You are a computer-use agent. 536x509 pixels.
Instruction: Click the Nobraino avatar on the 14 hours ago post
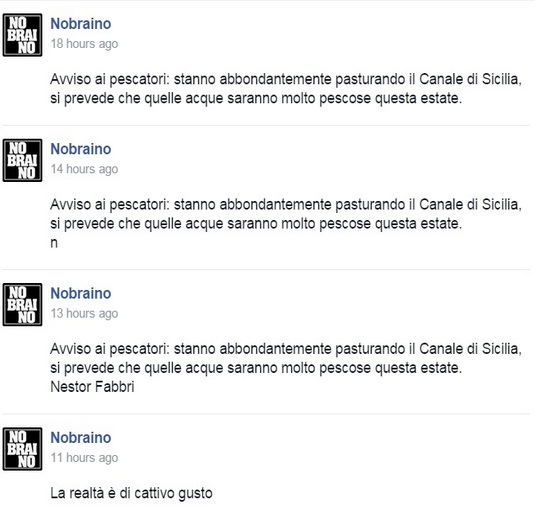(23, 160)
